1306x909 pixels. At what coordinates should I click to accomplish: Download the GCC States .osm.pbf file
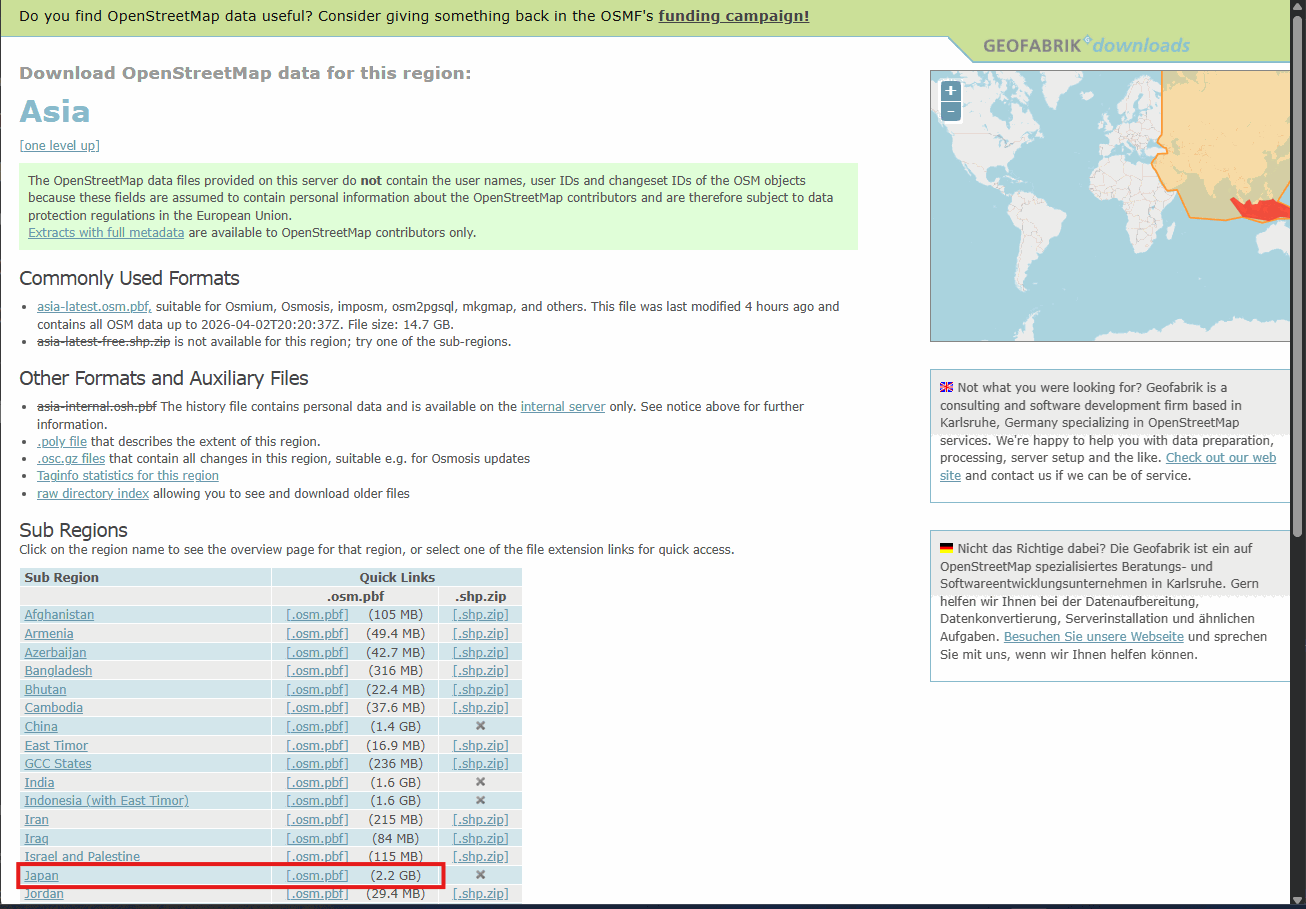pos(317,764)
